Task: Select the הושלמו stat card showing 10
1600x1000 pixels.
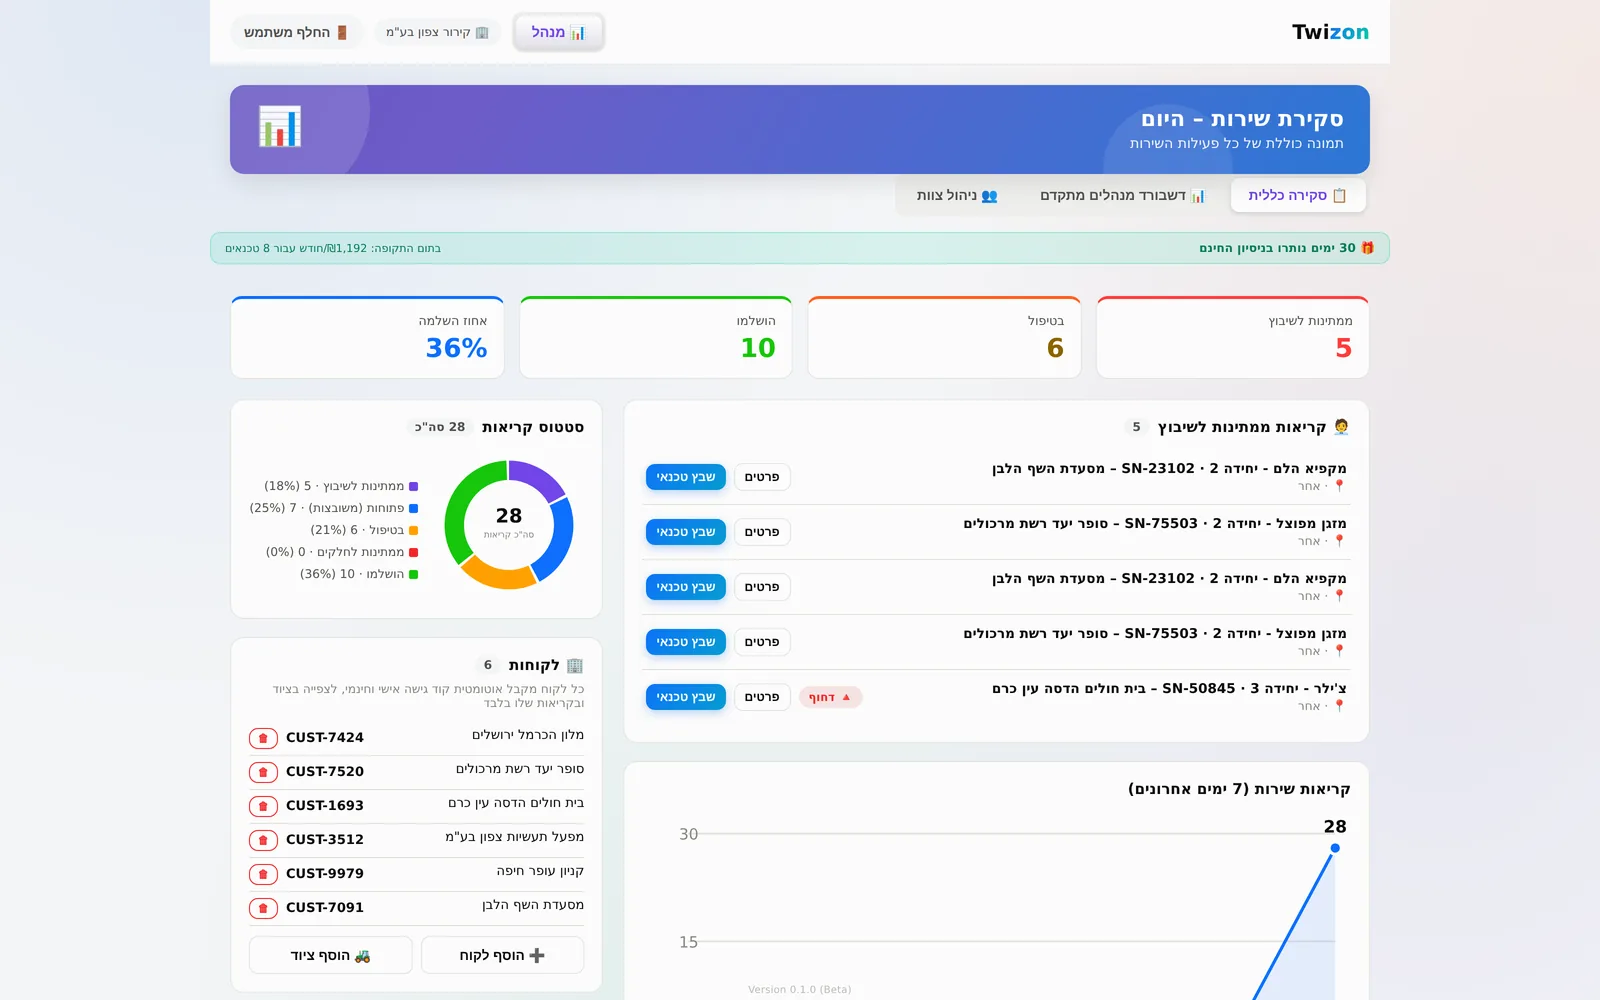Action: click(x=656, y=338)
